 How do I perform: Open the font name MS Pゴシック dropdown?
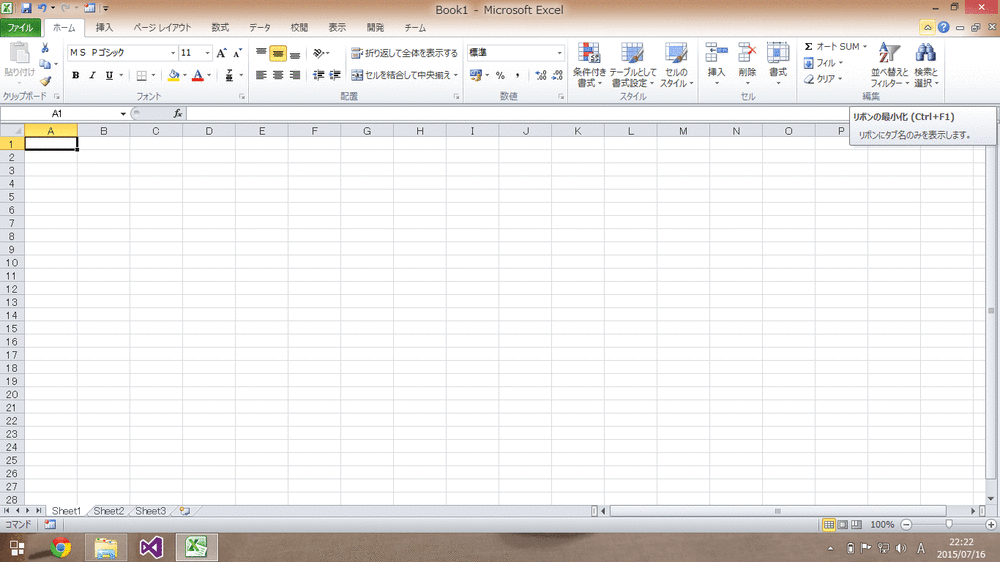(173, 53)
